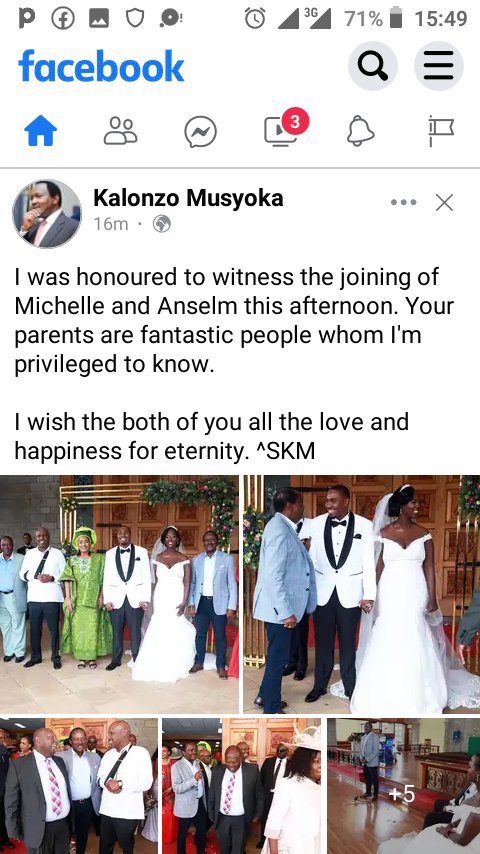Screen dimensions: 480x854
Task: View the +5 more photos tile
Action: coord(404,786)
